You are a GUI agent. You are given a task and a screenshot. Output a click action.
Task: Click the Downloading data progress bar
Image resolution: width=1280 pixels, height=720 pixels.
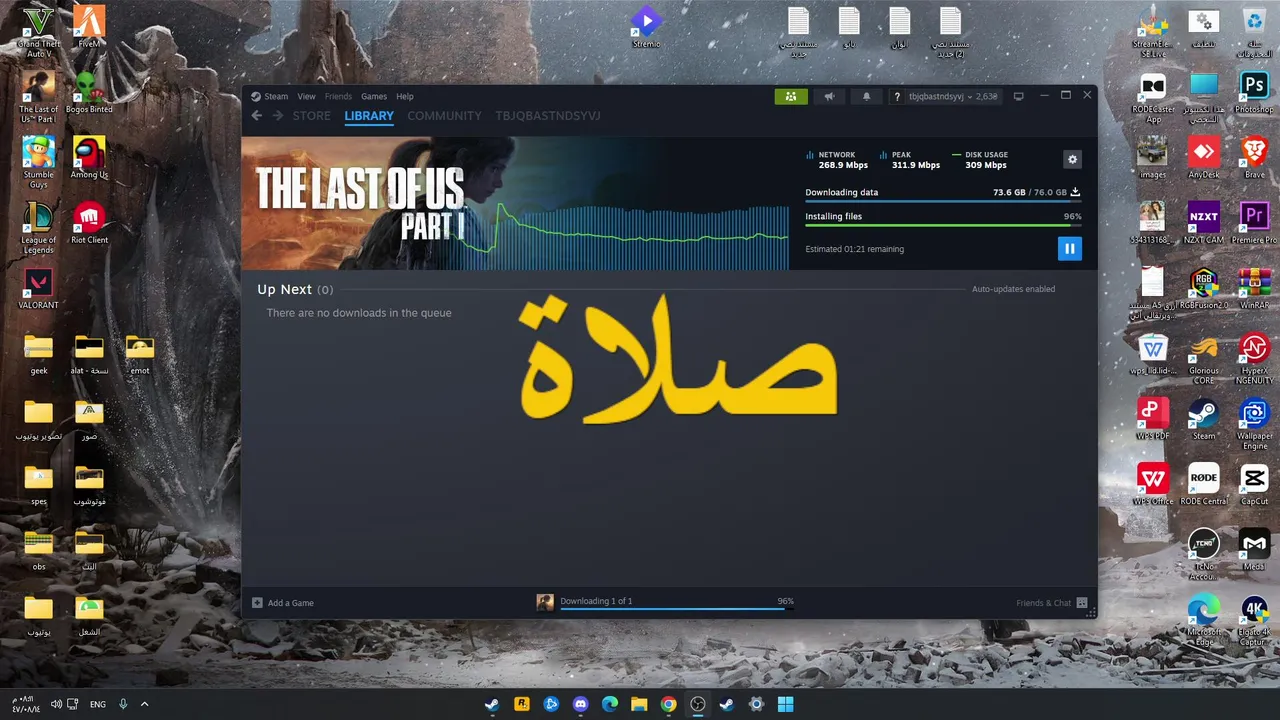point(943,201)
